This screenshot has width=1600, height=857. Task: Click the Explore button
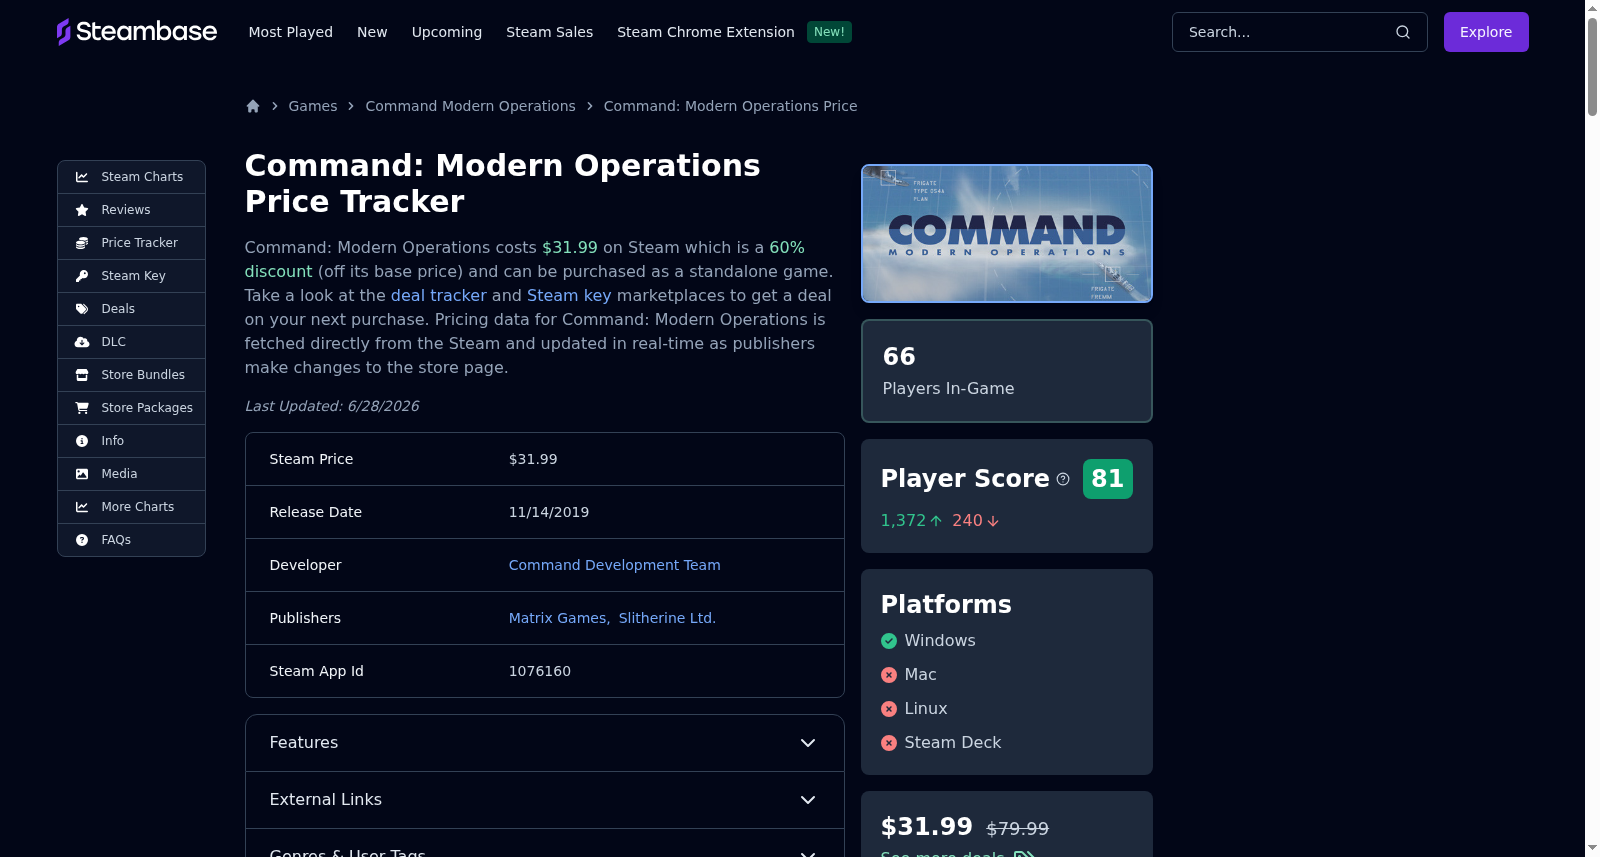click(x=1486, y=32)
